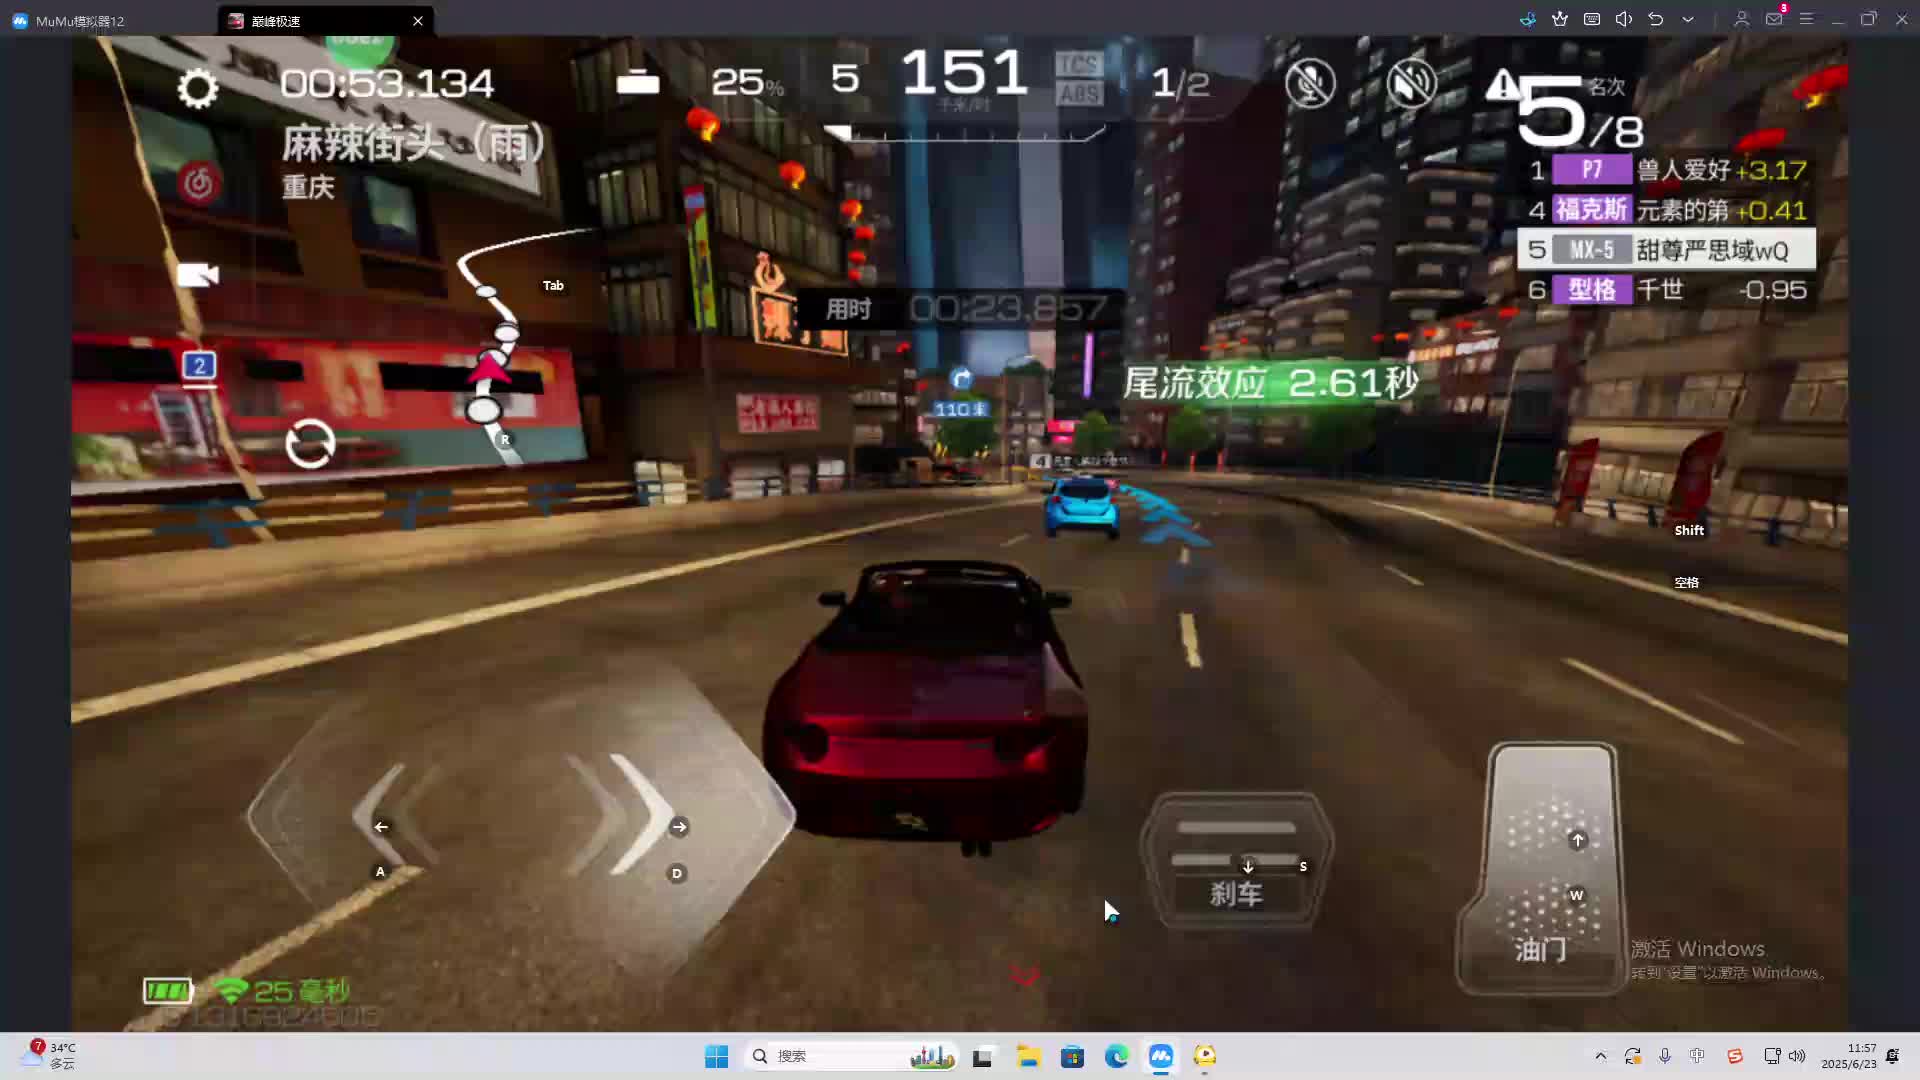Toggle the speaker mute button
1920x1080 pixels.
pos(1411,83)
